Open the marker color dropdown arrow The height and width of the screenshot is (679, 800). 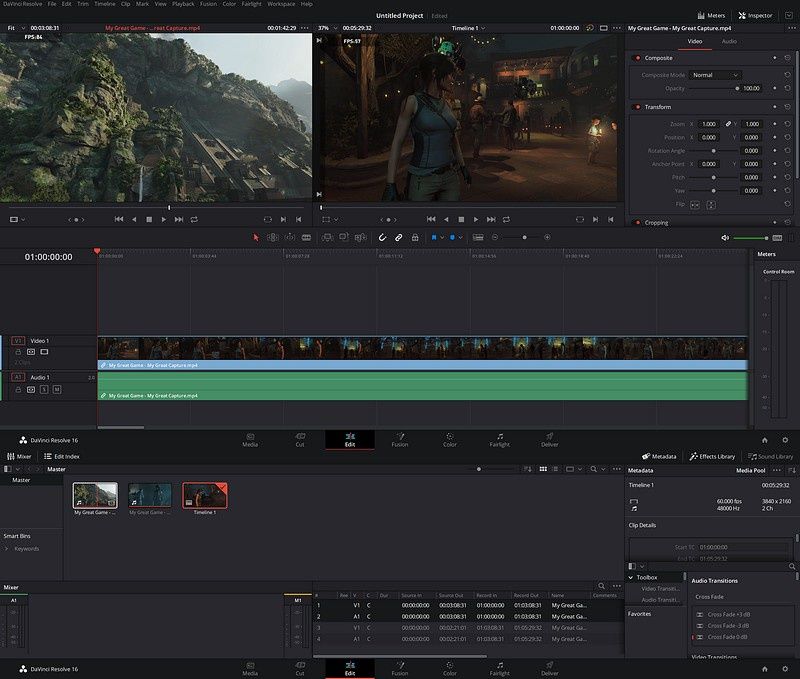[x=460, y=238]
